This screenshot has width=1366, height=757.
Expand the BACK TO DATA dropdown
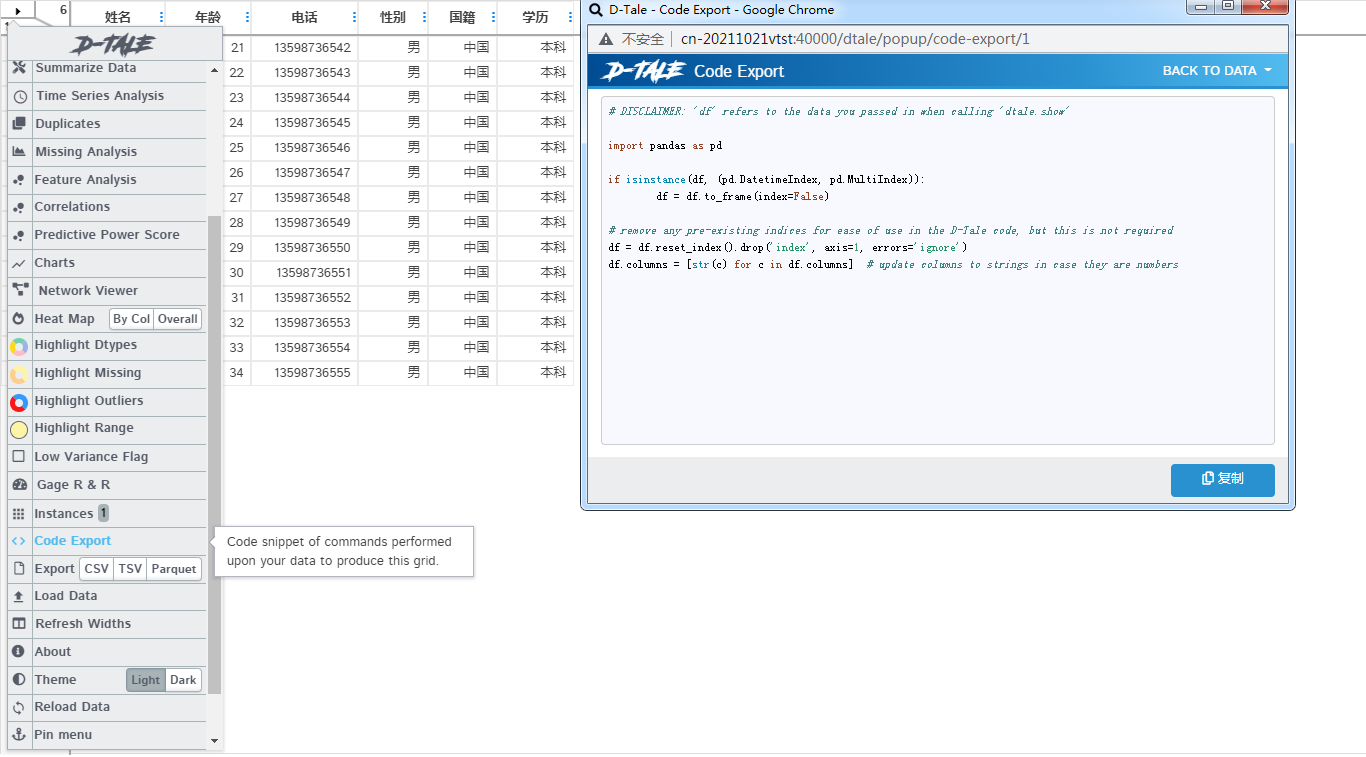coord(1217,71)
